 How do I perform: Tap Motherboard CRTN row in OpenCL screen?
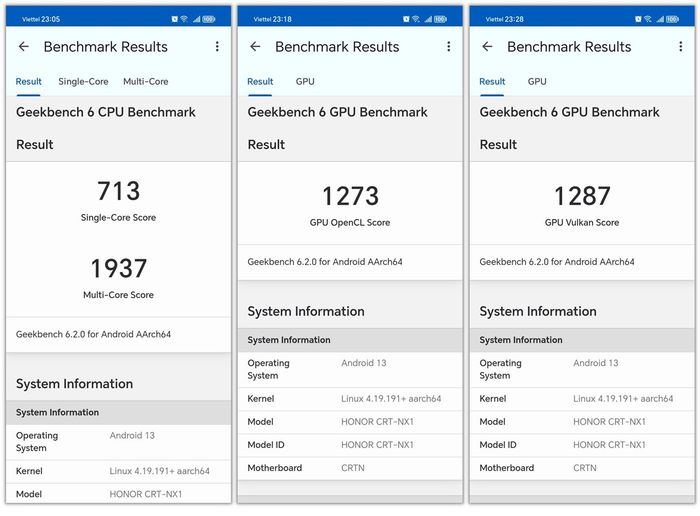click(350, 468)
